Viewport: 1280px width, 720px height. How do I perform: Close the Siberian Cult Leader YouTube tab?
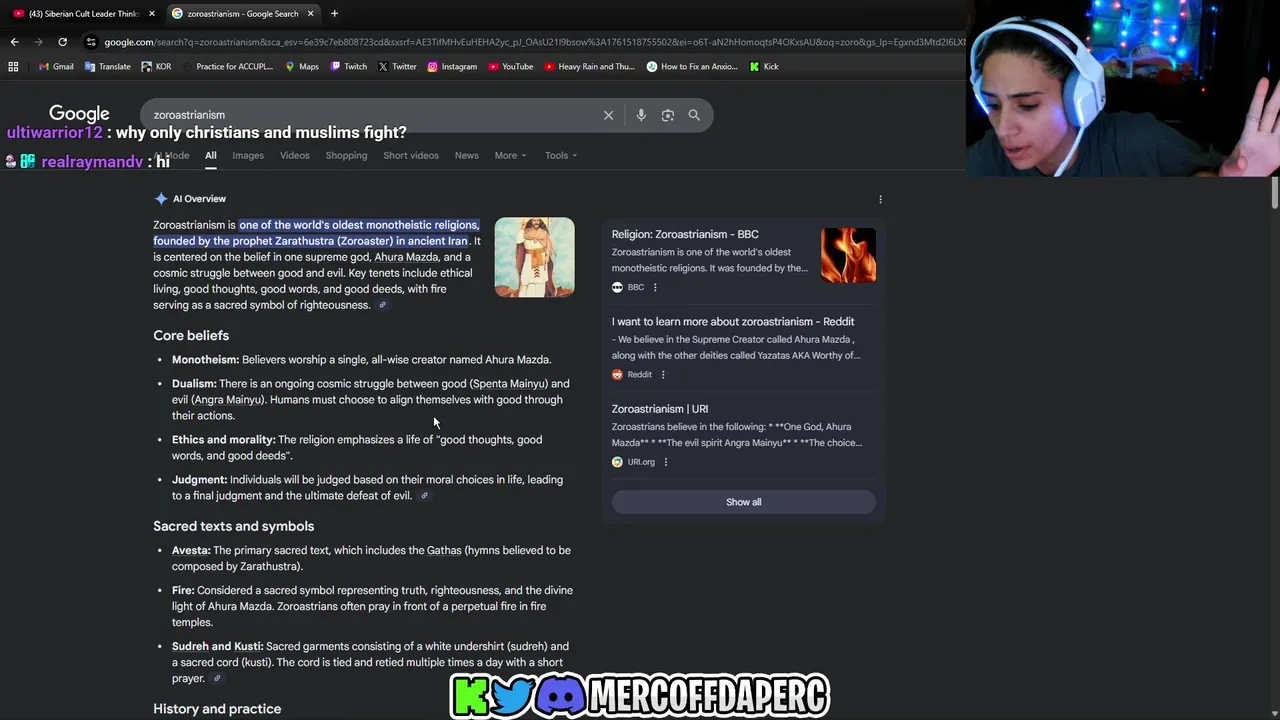point(152,14)
